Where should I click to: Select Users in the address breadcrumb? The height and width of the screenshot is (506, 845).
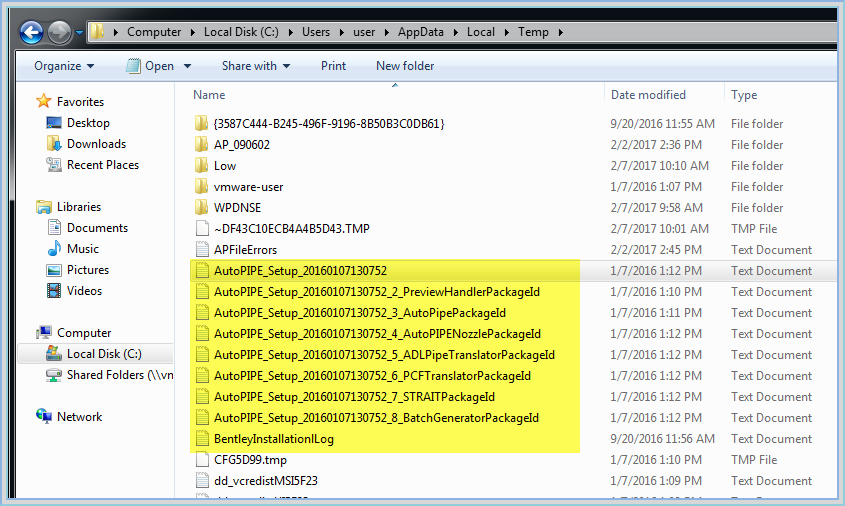point(316,32)
